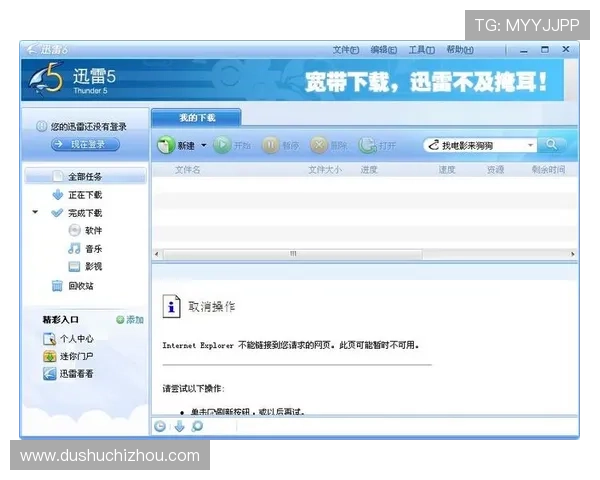
Task: Click the Open (打开) folder icon
Action: pyautogui.click(x=367, y=145)
